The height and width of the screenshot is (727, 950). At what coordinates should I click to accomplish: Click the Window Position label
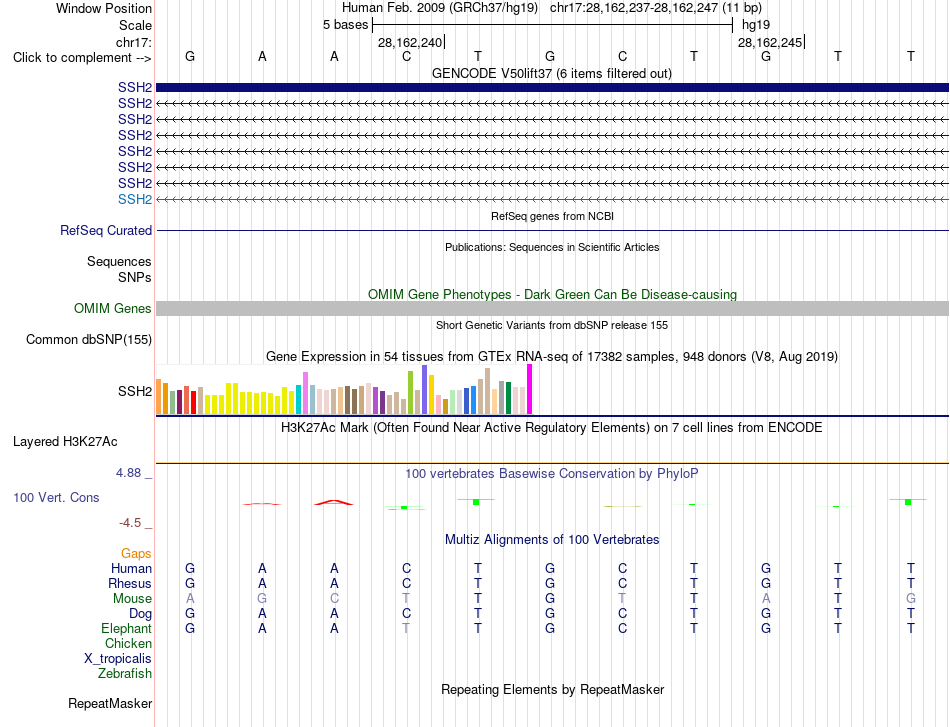(x=104, y=8)
